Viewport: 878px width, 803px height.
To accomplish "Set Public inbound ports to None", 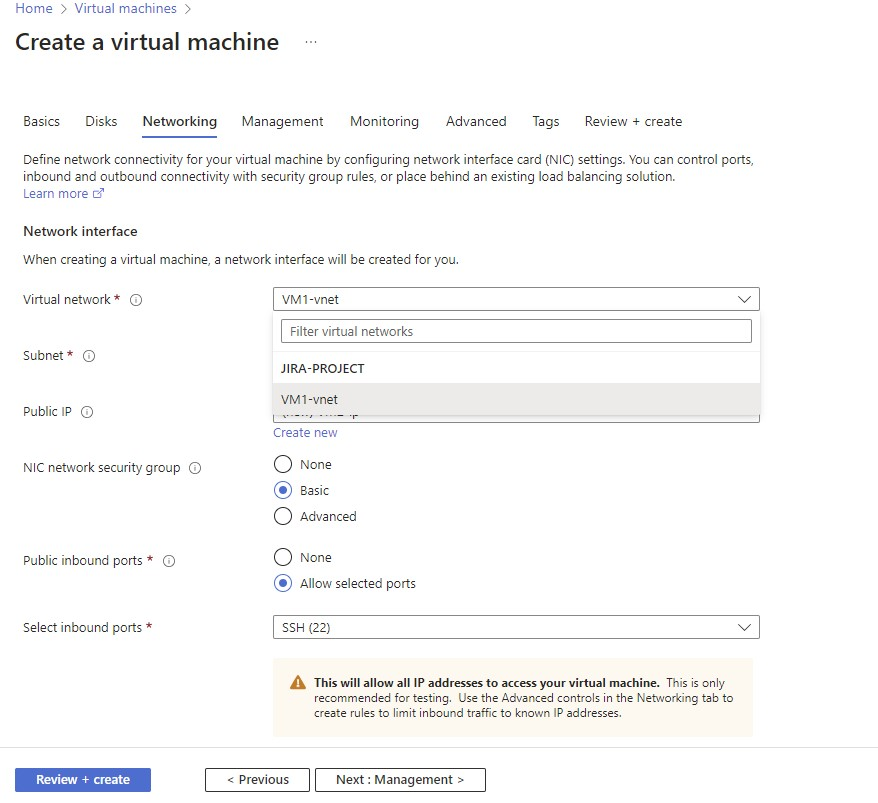I will (x=282, y=557).
